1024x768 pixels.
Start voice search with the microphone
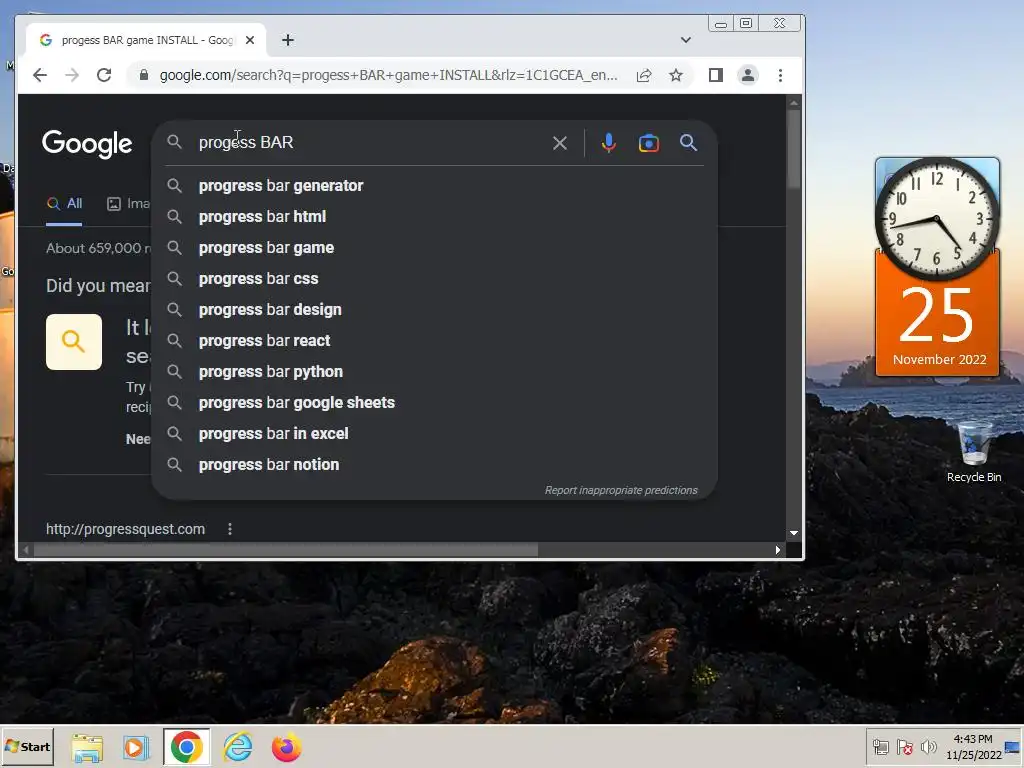pos(609,143)
